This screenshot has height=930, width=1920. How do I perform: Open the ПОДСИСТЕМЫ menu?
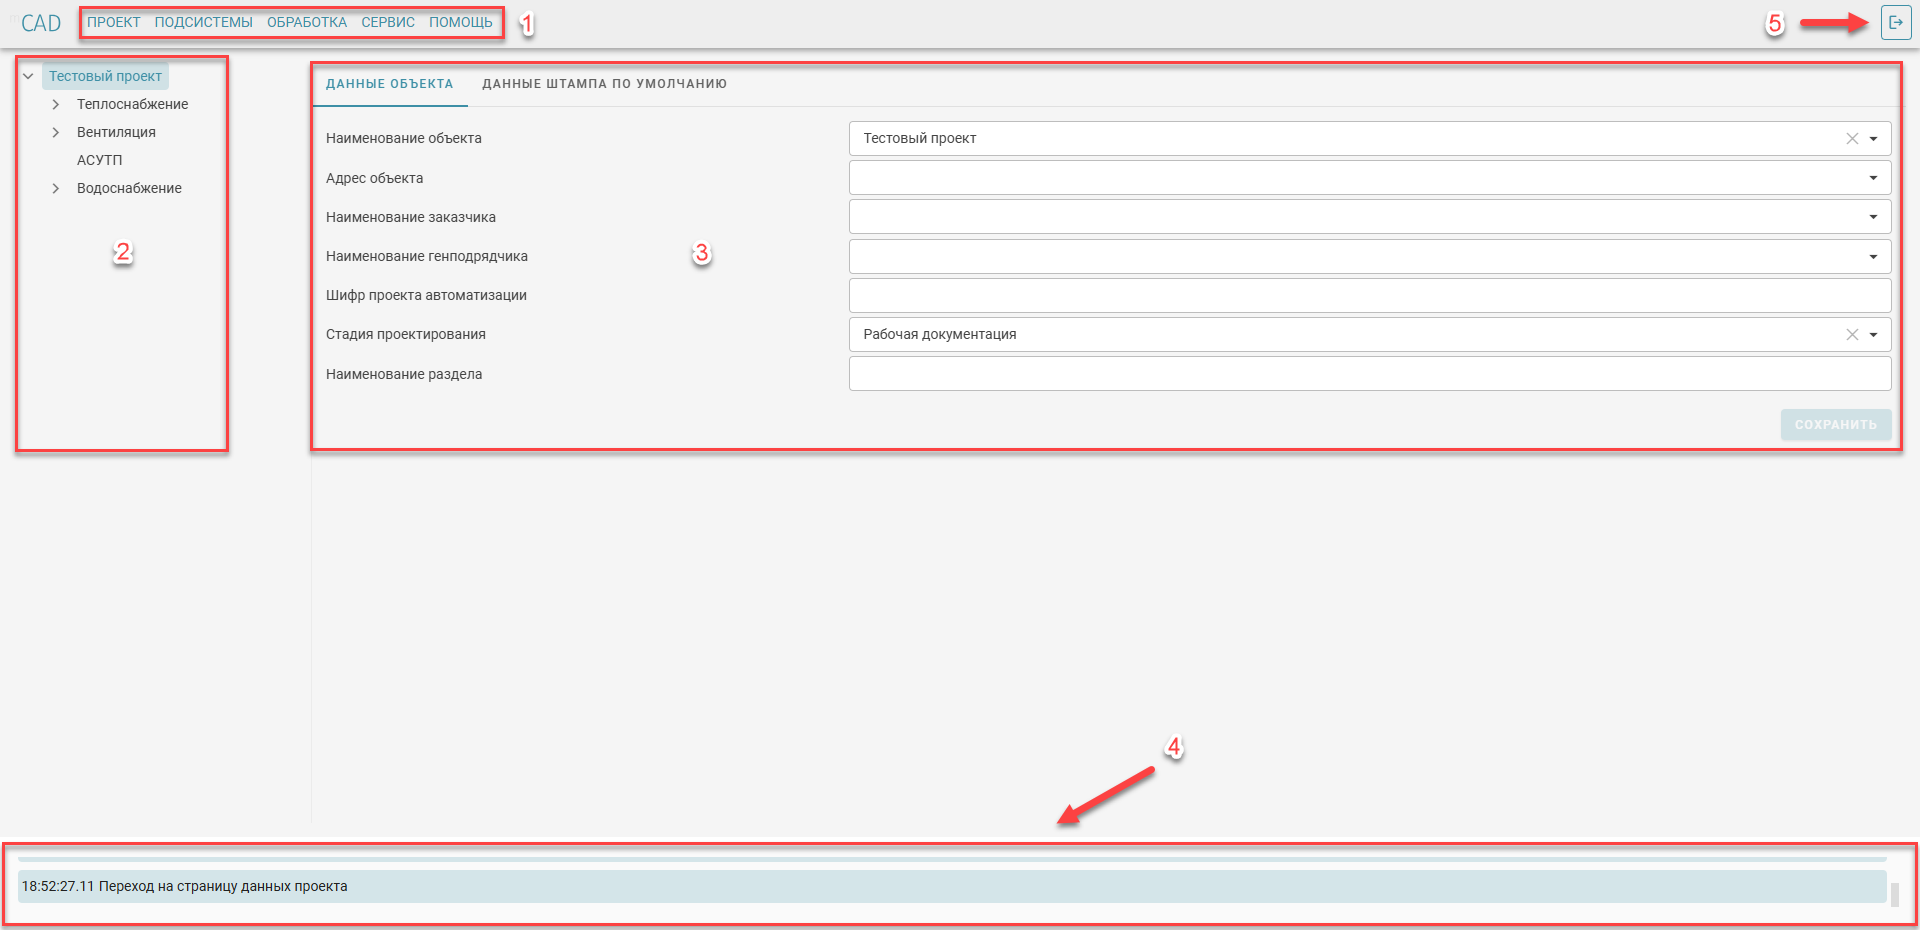(x=203, y=22)
